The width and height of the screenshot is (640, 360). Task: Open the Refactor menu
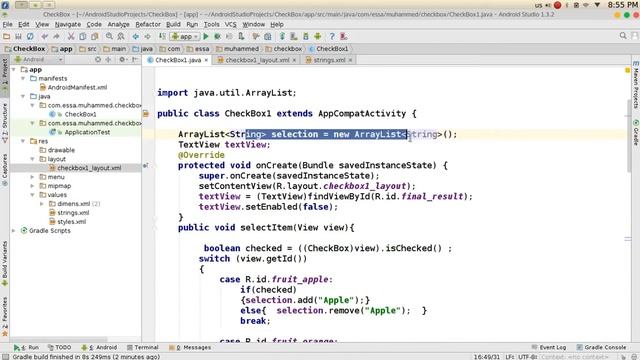pyautogui.click(x=148, y=24)
